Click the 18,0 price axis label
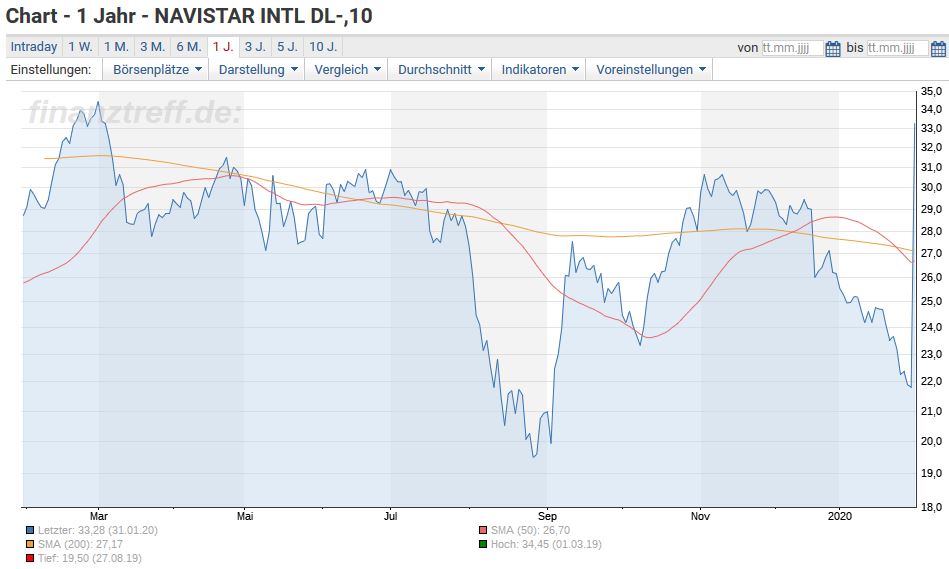The image size is (949, 569). (x=931, y=507)
